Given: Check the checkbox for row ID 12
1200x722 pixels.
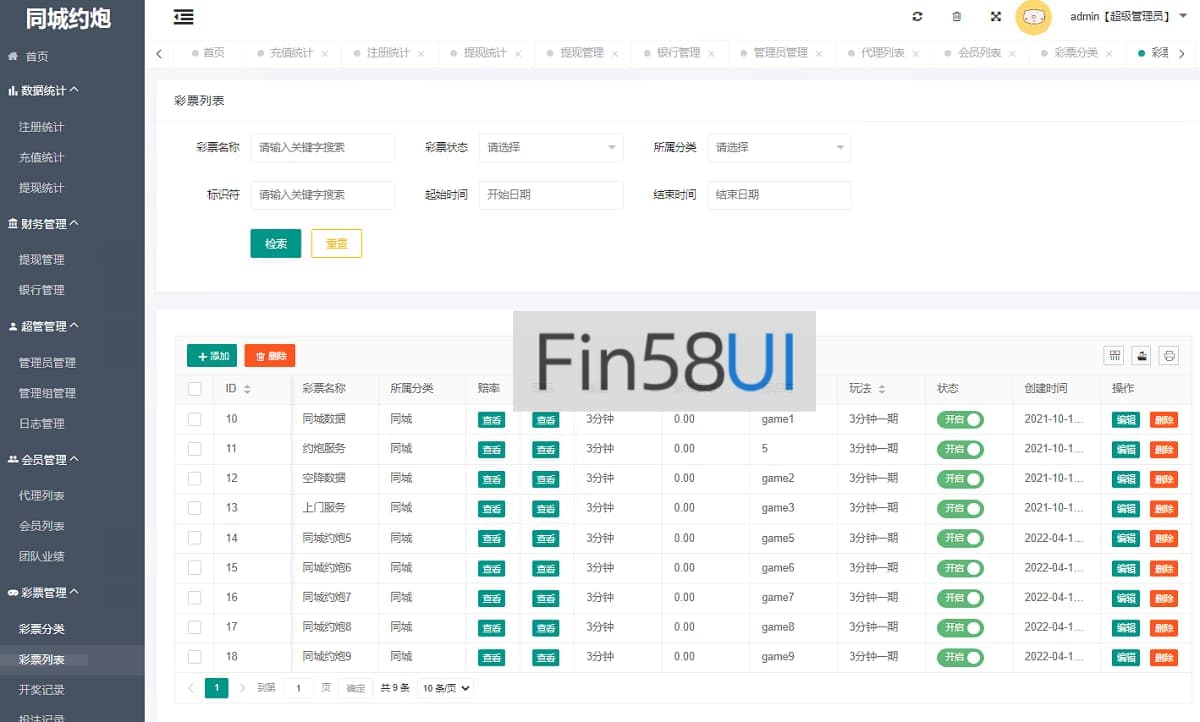Looking at the screenshot, I should pos(195,478).
